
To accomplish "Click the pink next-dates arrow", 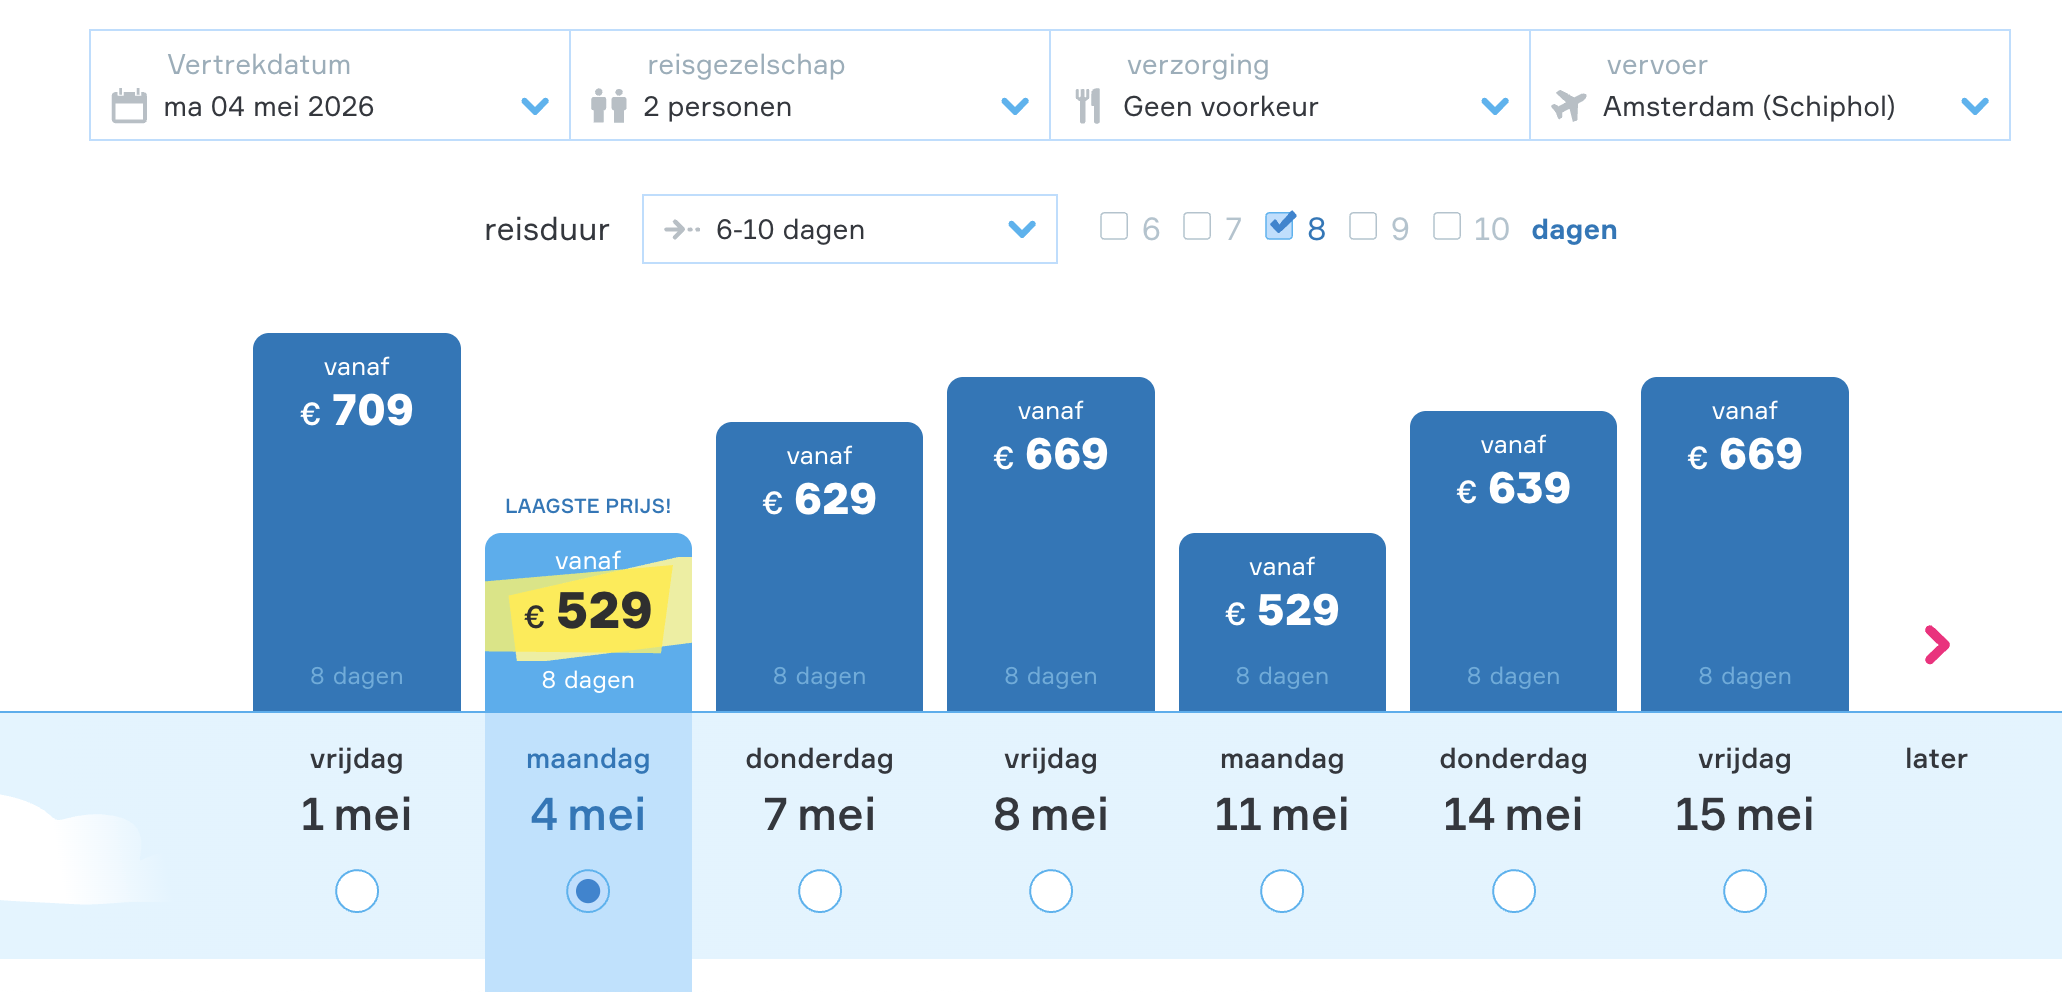I will (1937, 645).
